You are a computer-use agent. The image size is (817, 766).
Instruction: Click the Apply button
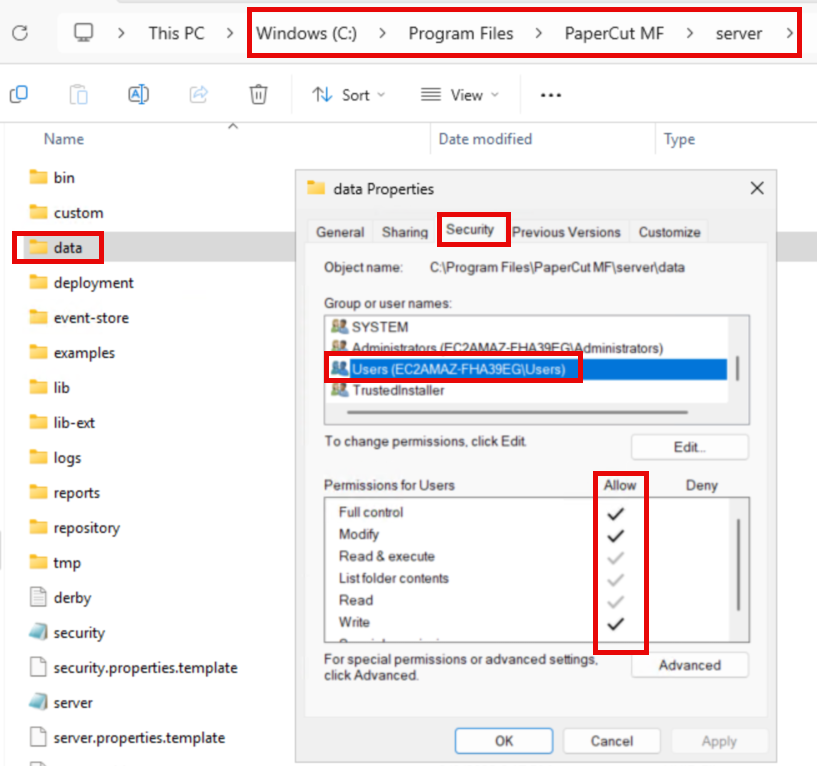tap(719, 740)
